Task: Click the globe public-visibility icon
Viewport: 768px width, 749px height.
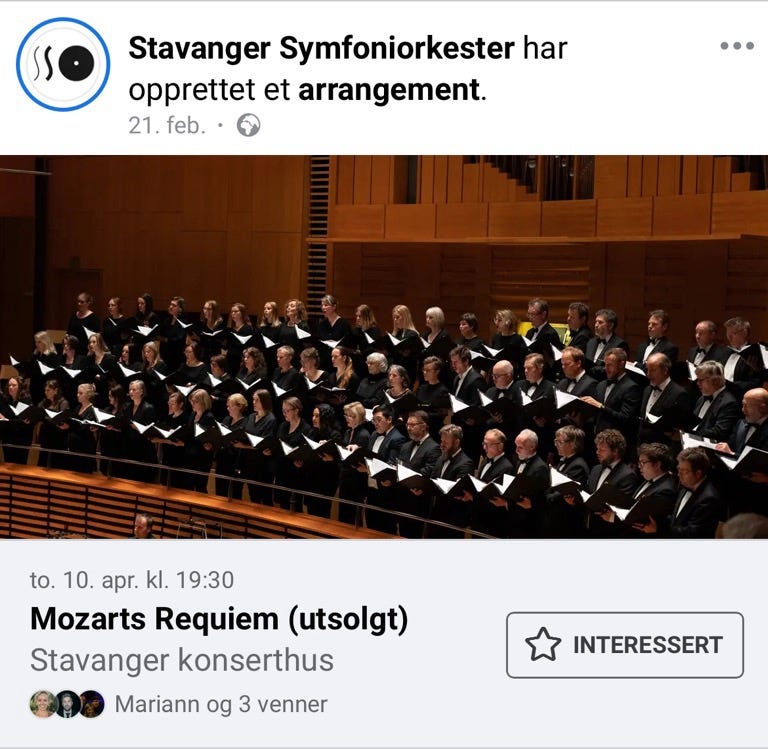Action: click(x=248, y=125)
